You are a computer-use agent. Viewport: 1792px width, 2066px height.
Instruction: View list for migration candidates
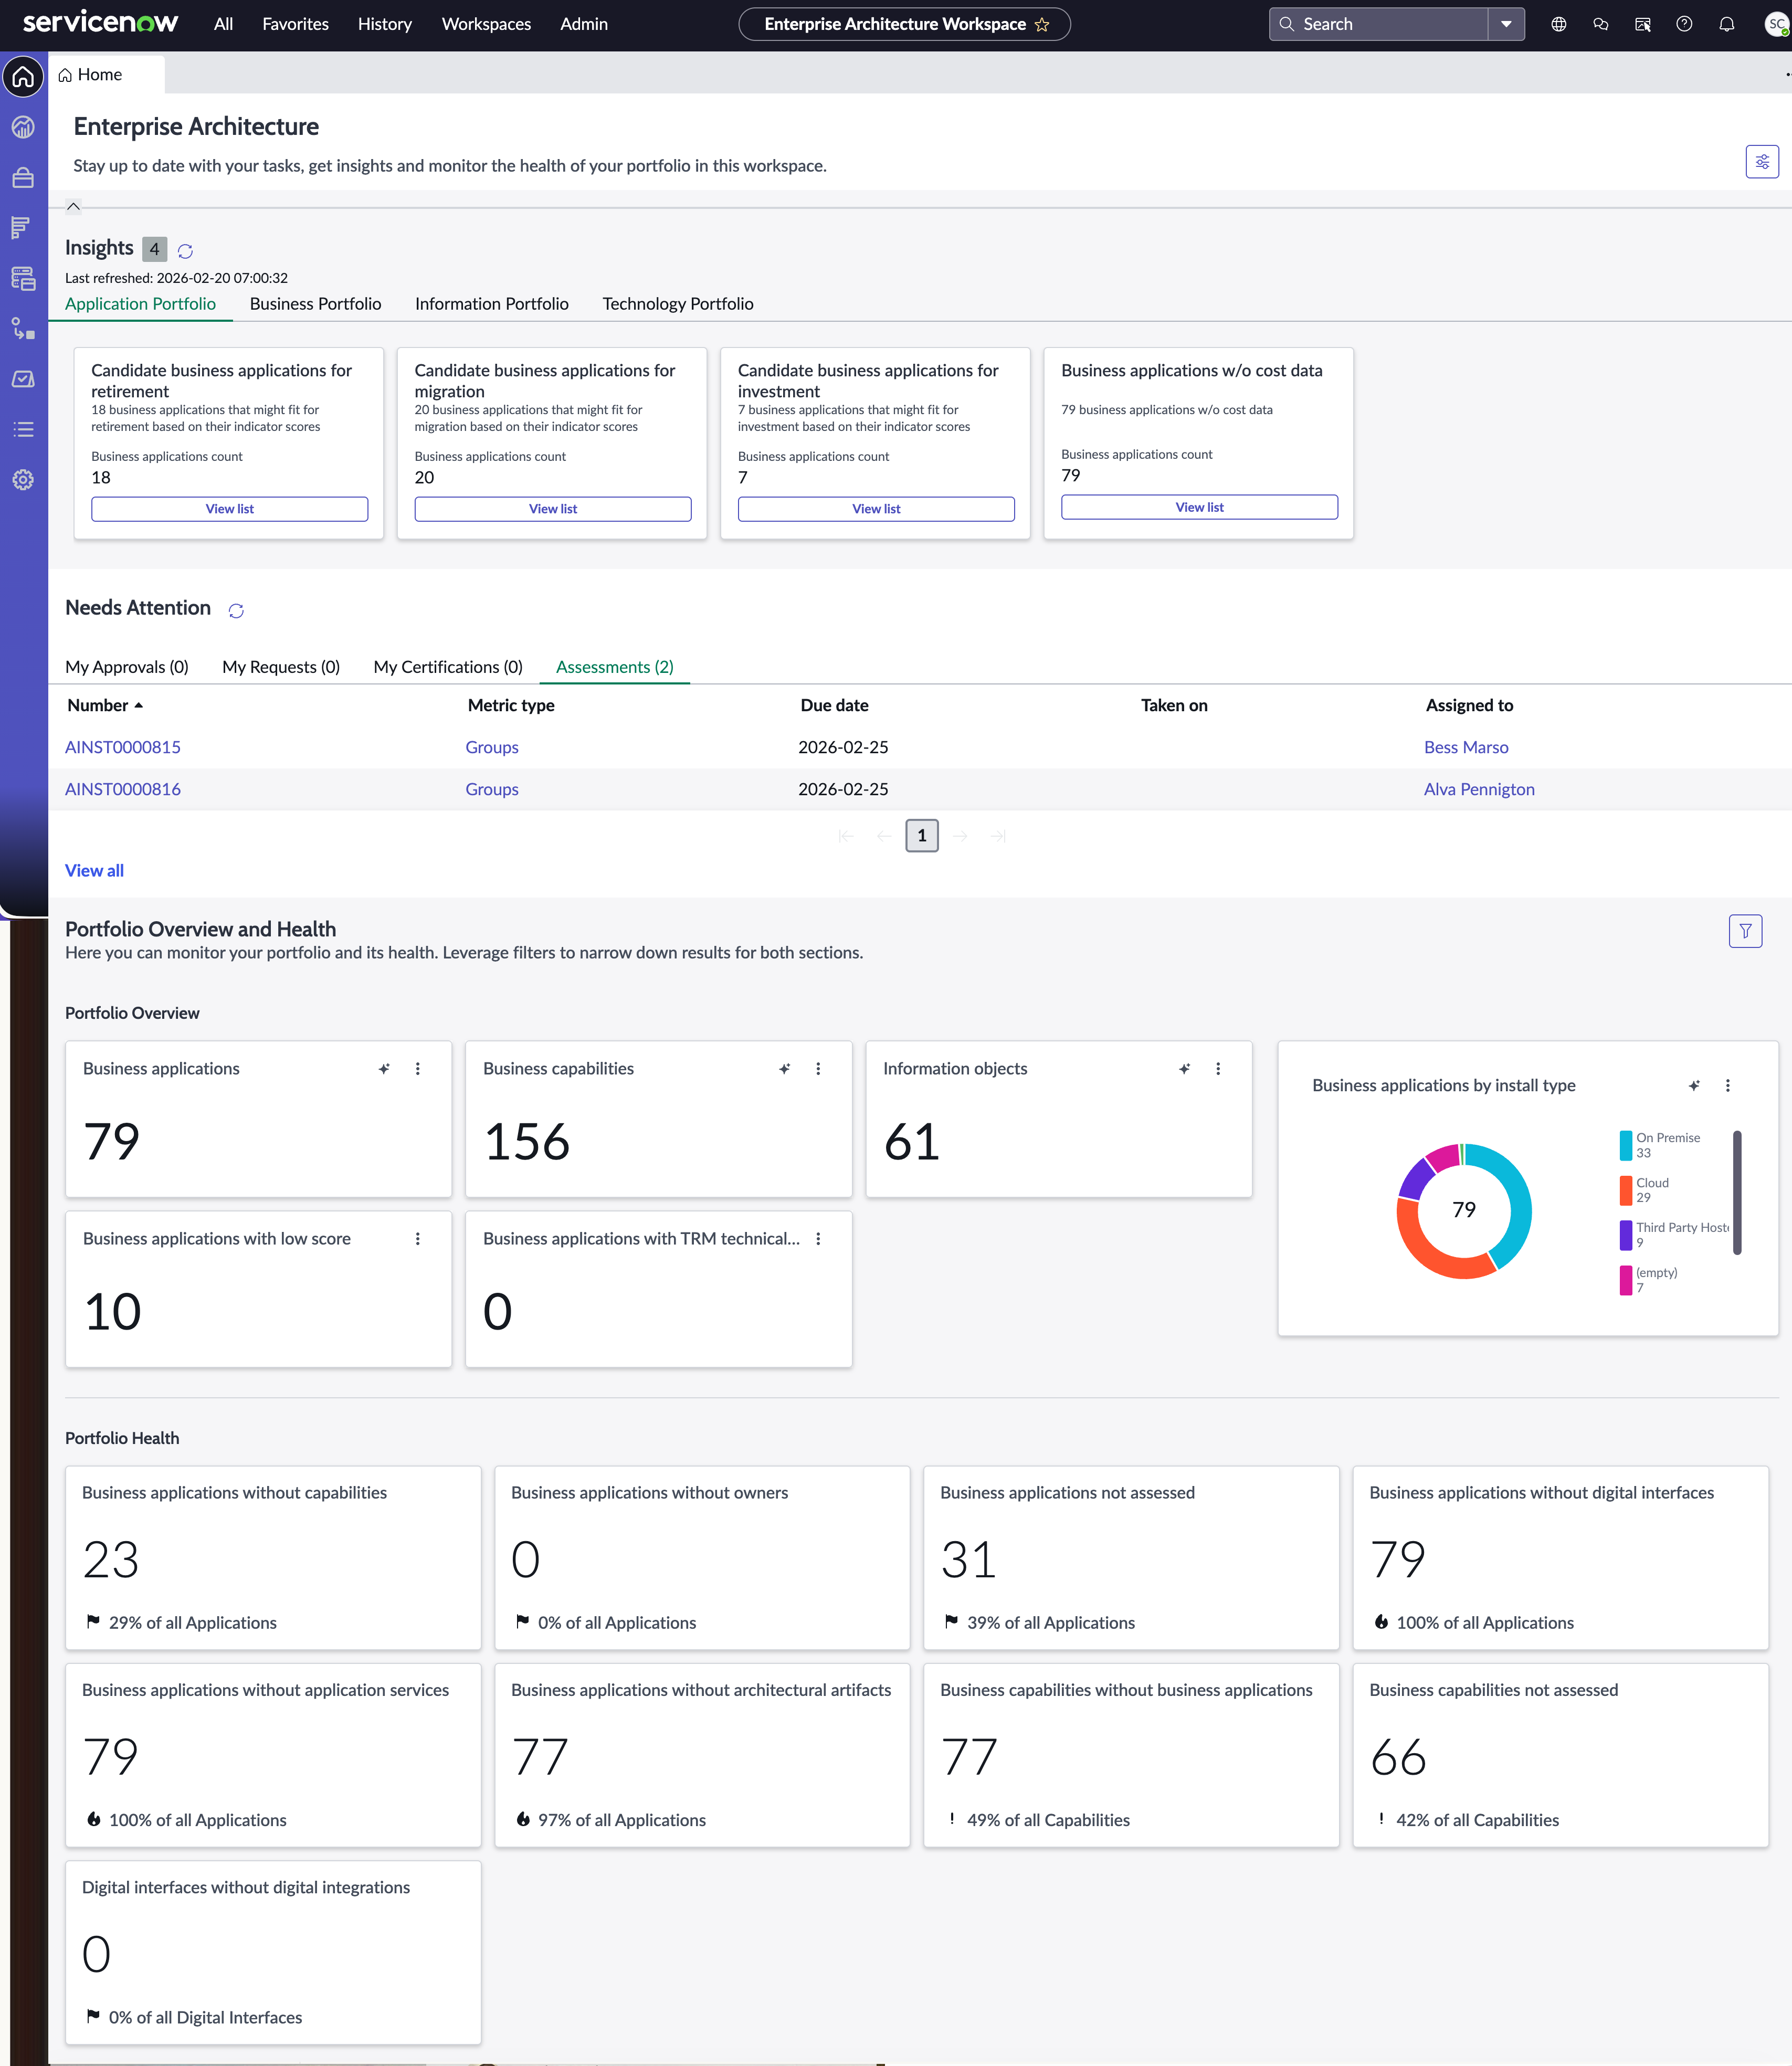tap(553, 509)
